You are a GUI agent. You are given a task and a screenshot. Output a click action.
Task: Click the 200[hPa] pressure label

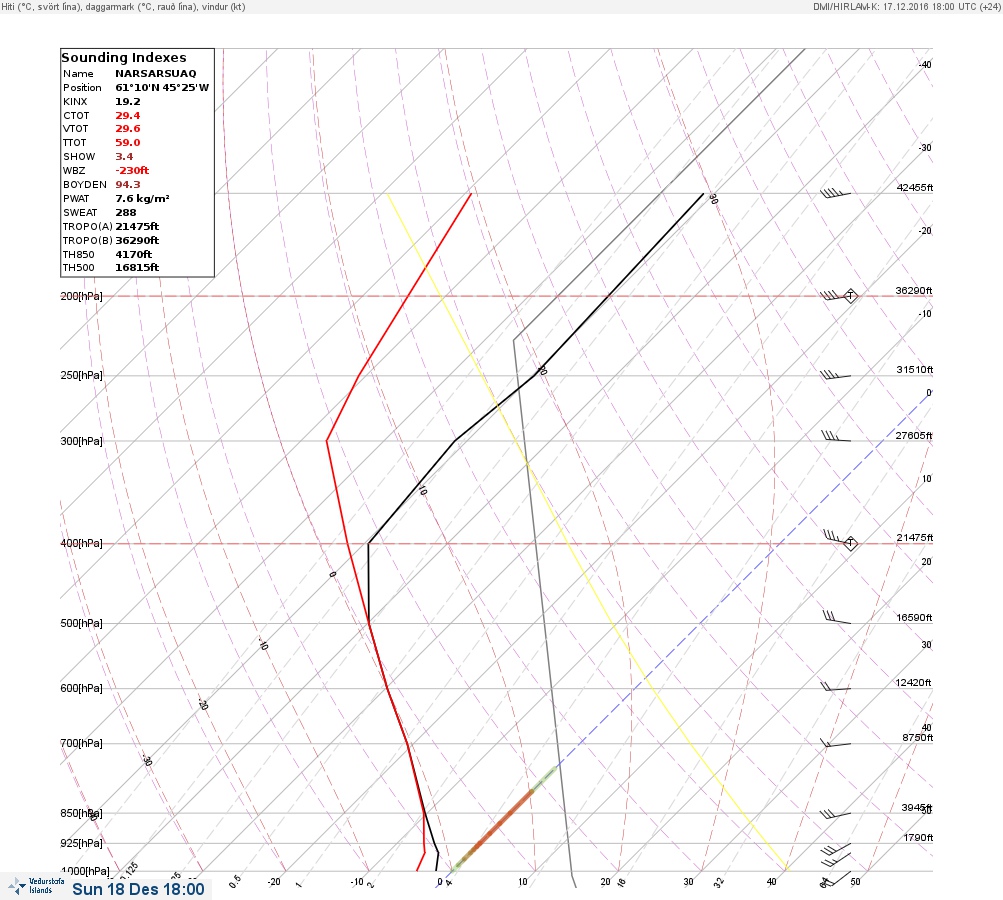(81, 296)
